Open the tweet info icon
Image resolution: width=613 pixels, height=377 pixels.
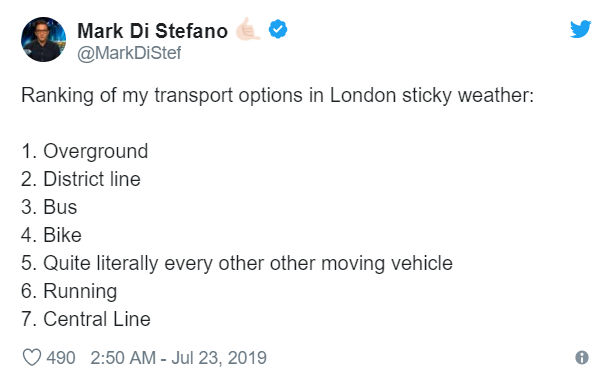pos(582,357)
